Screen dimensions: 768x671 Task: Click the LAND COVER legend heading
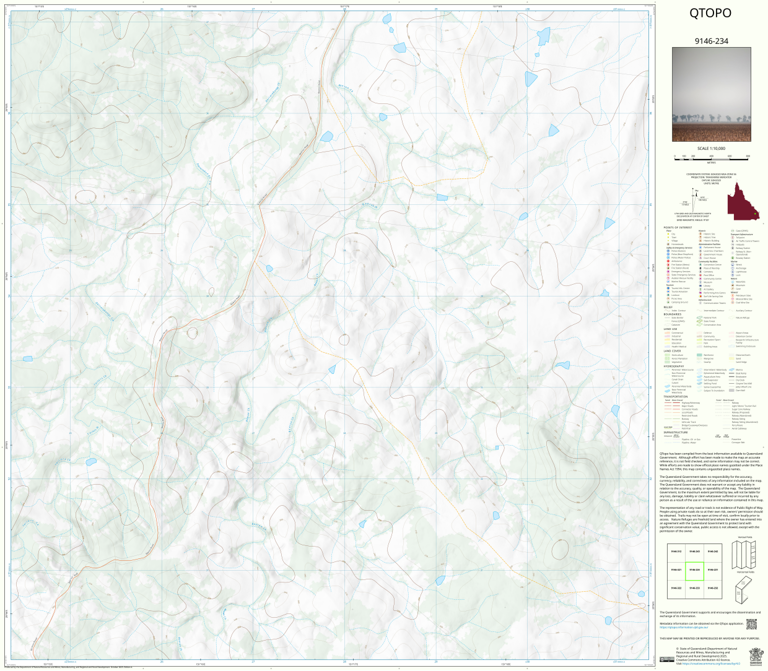tap(672, 351)
